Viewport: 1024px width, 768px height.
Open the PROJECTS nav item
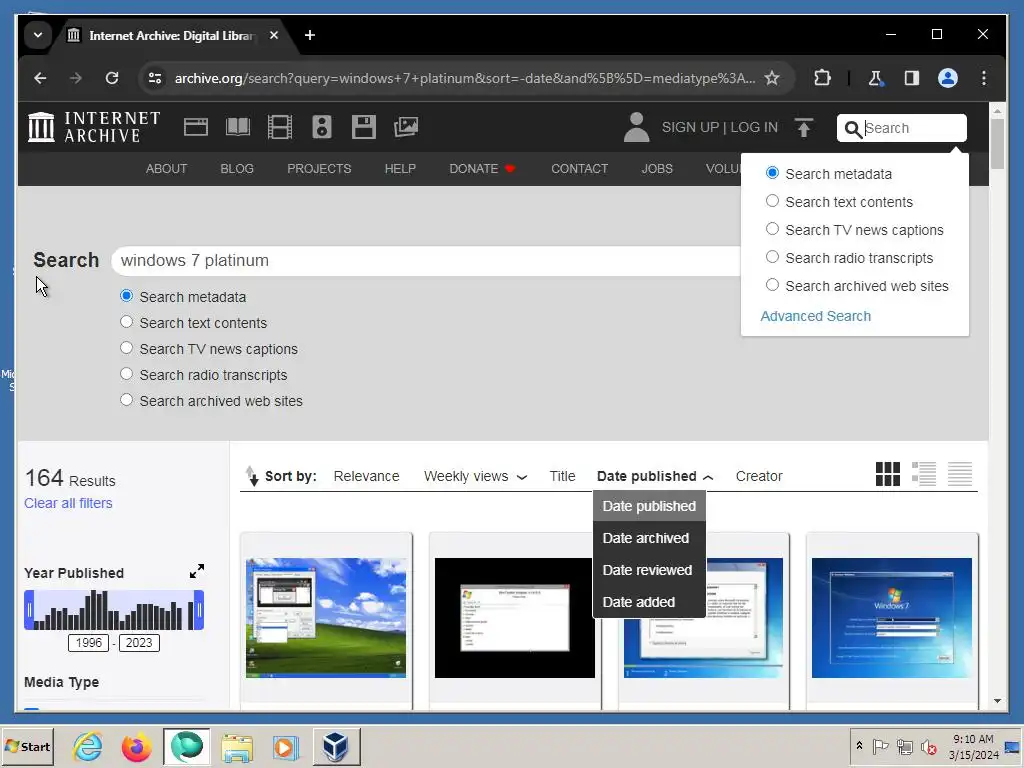pos(319,168)
